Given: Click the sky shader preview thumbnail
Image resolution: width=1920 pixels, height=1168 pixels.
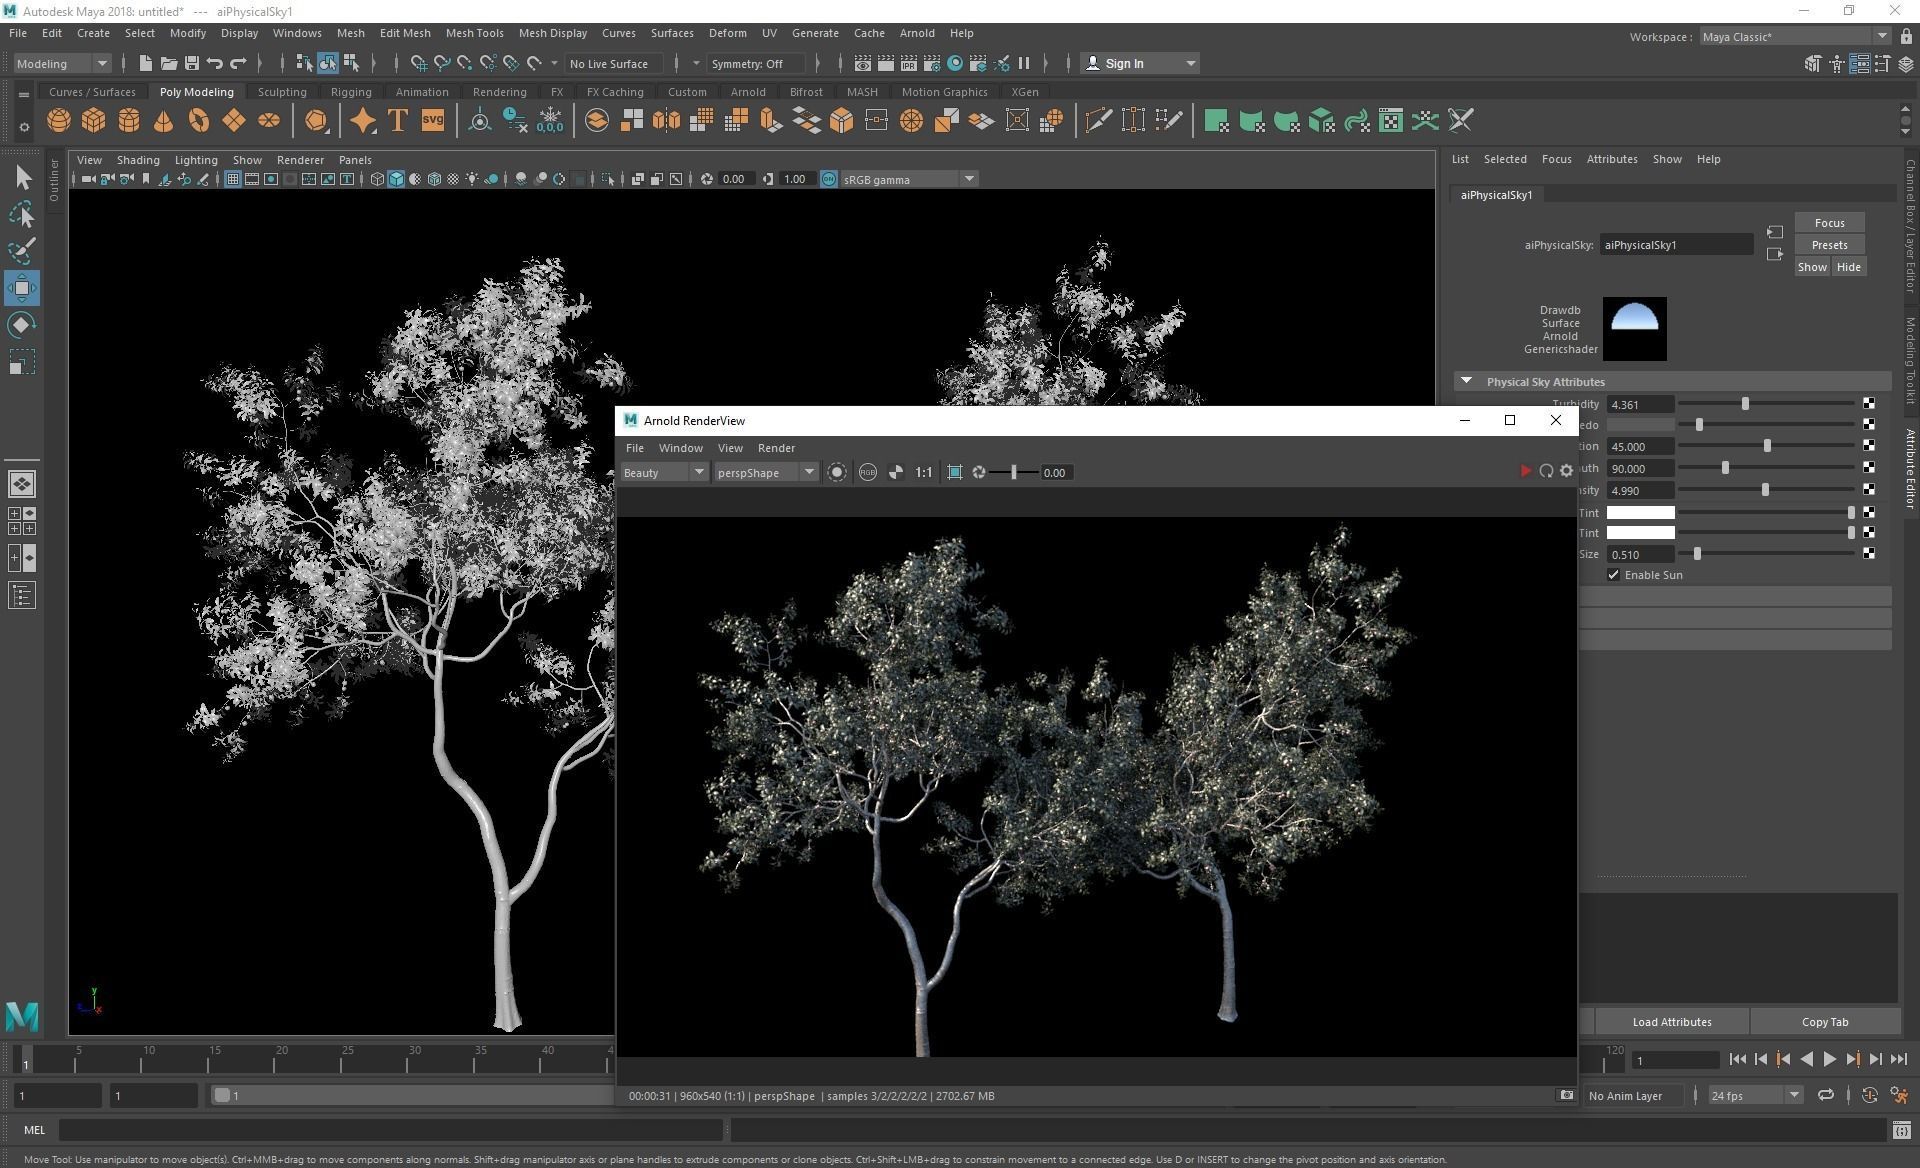Looking at the screenshot, I should coord(1634,328).
